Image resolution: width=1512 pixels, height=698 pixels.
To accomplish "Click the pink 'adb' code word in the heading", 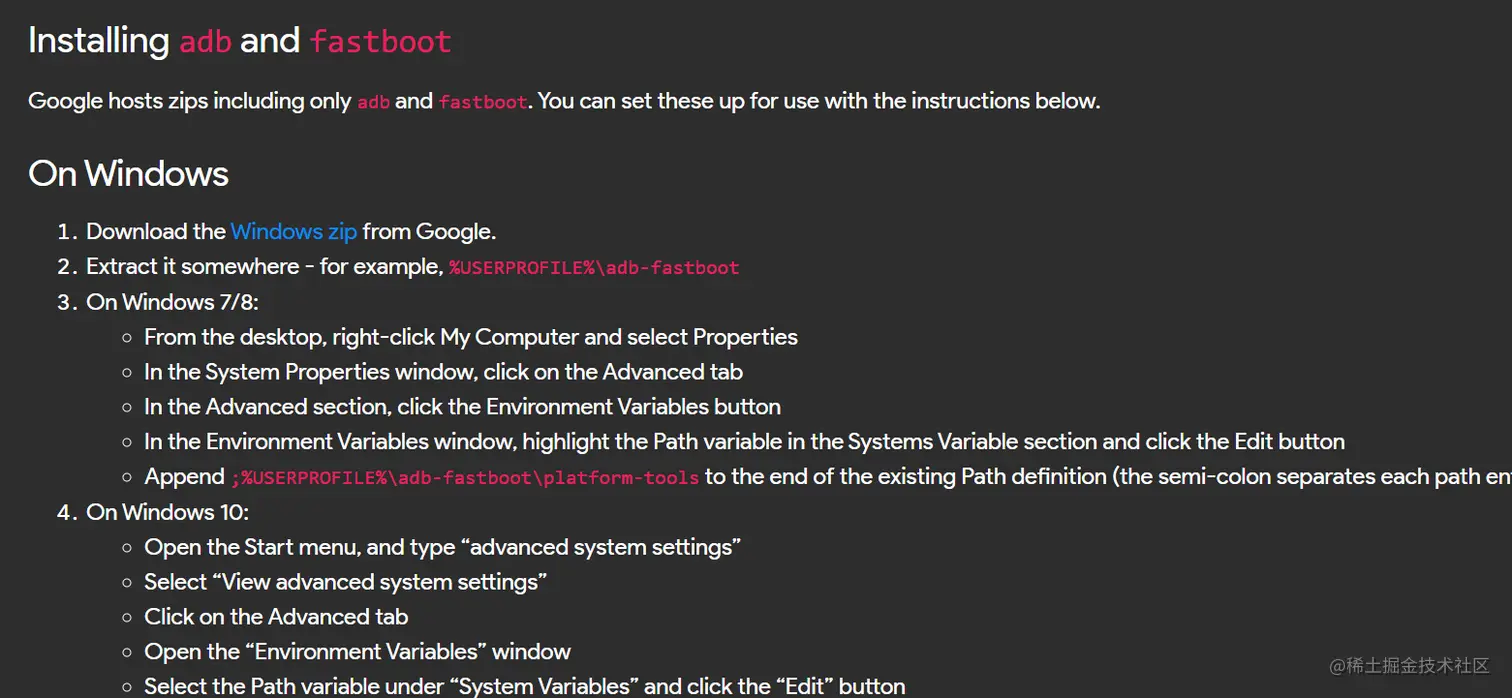I will [x=205, y=42].
